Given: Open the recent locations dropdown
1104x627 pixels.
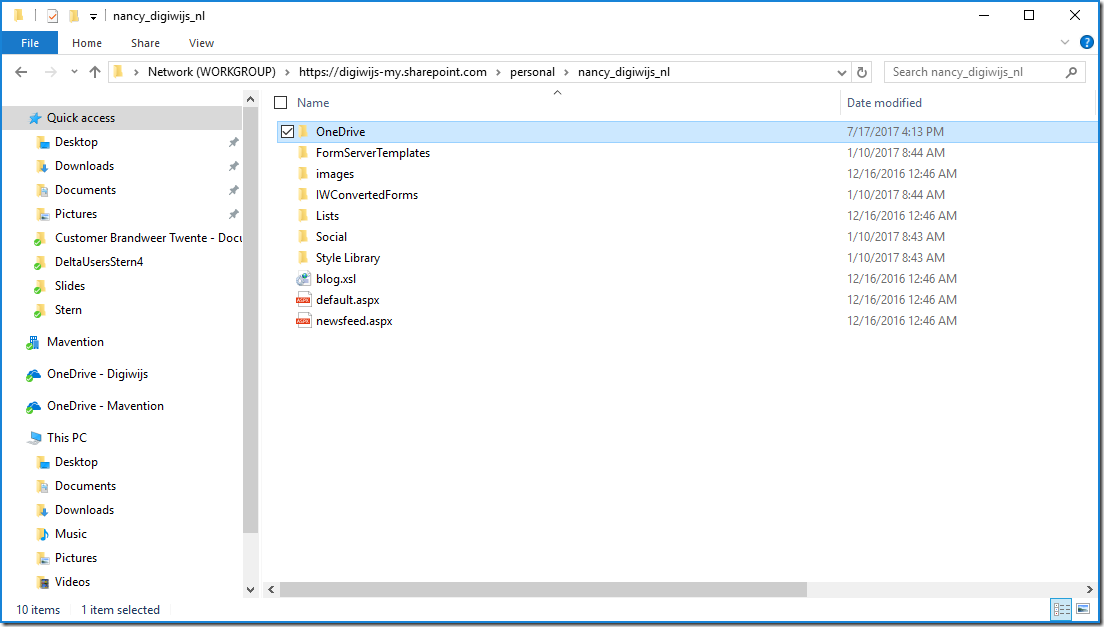Looking at the screenshot, I should coord(74,72).
